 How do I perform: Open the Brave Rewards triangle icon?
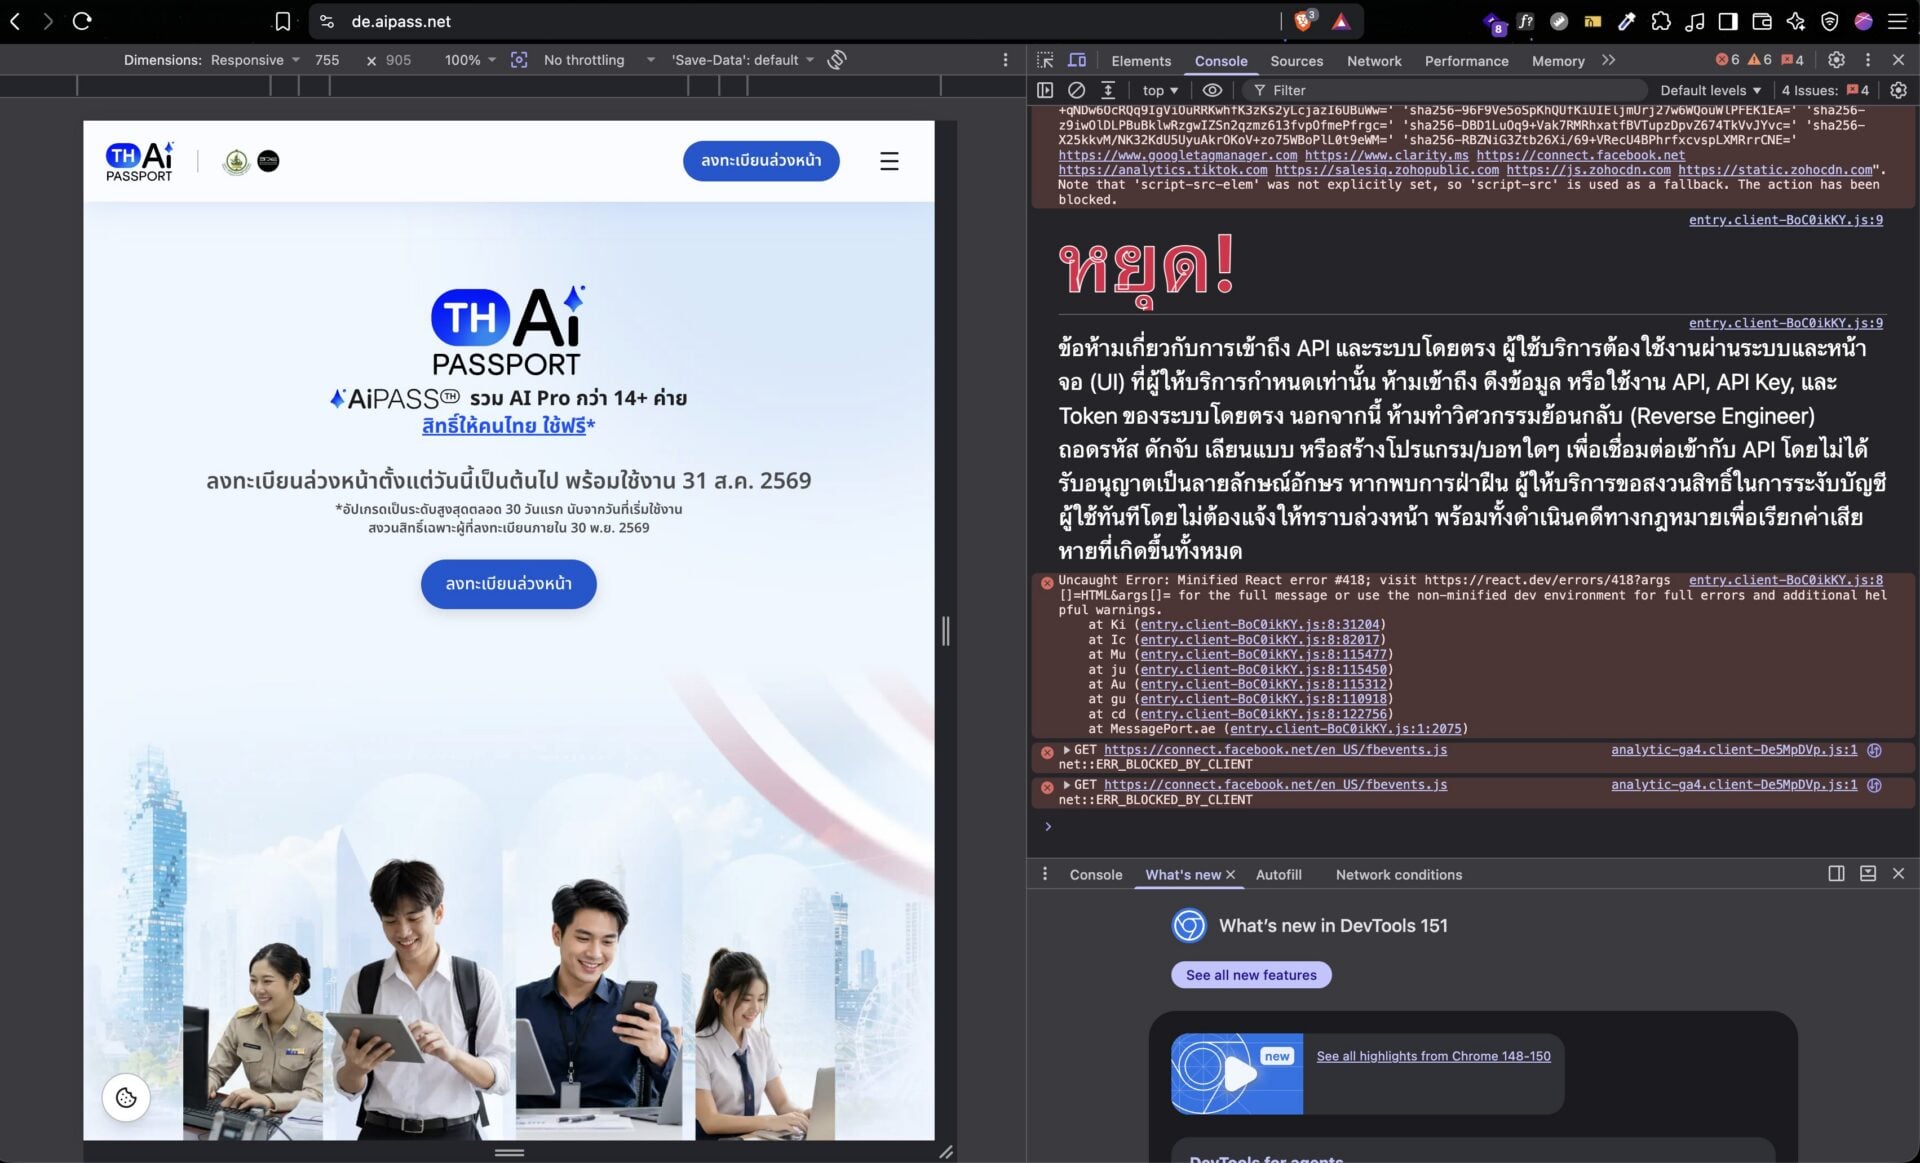click(1341, 21)
